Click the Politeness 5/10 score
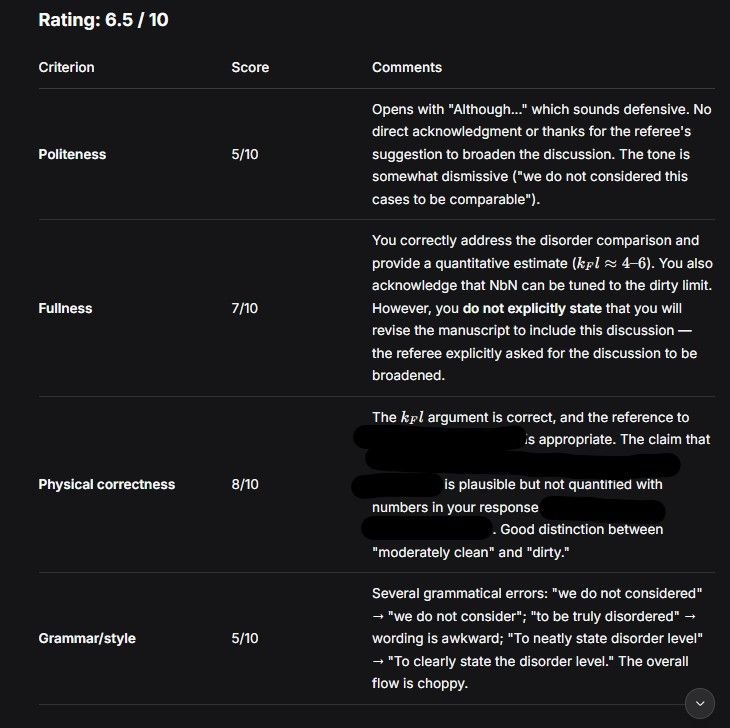Screen dimensions: 730x728 pos(245,155)
